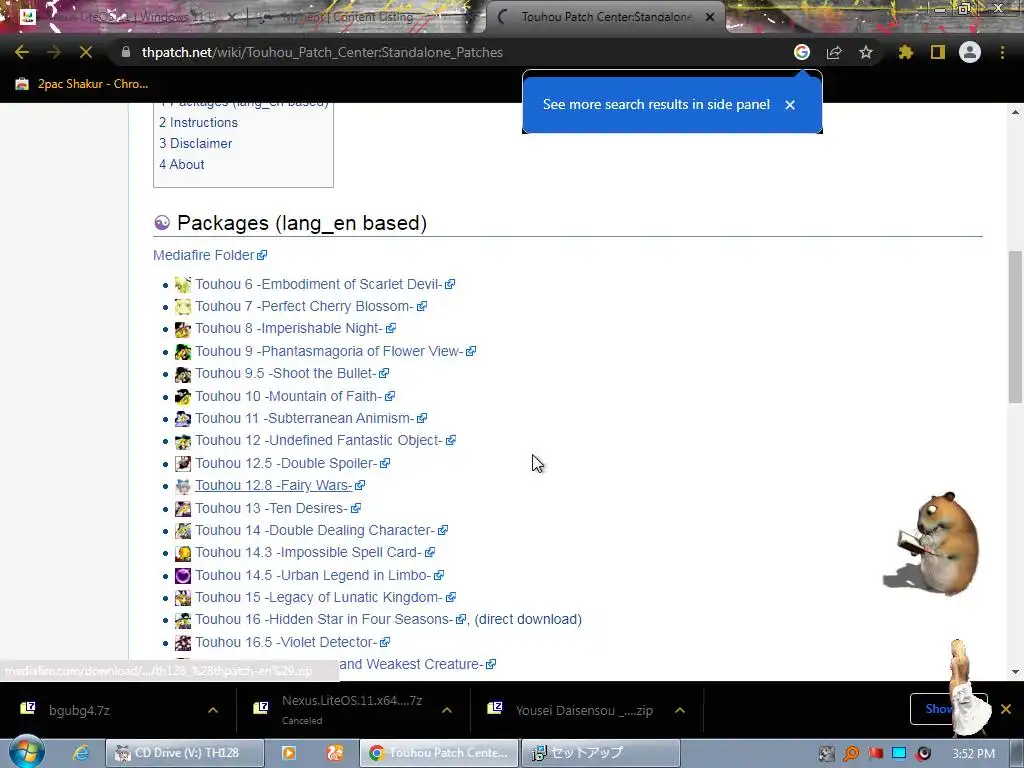Close the downloads bar

click(1006, 709)
